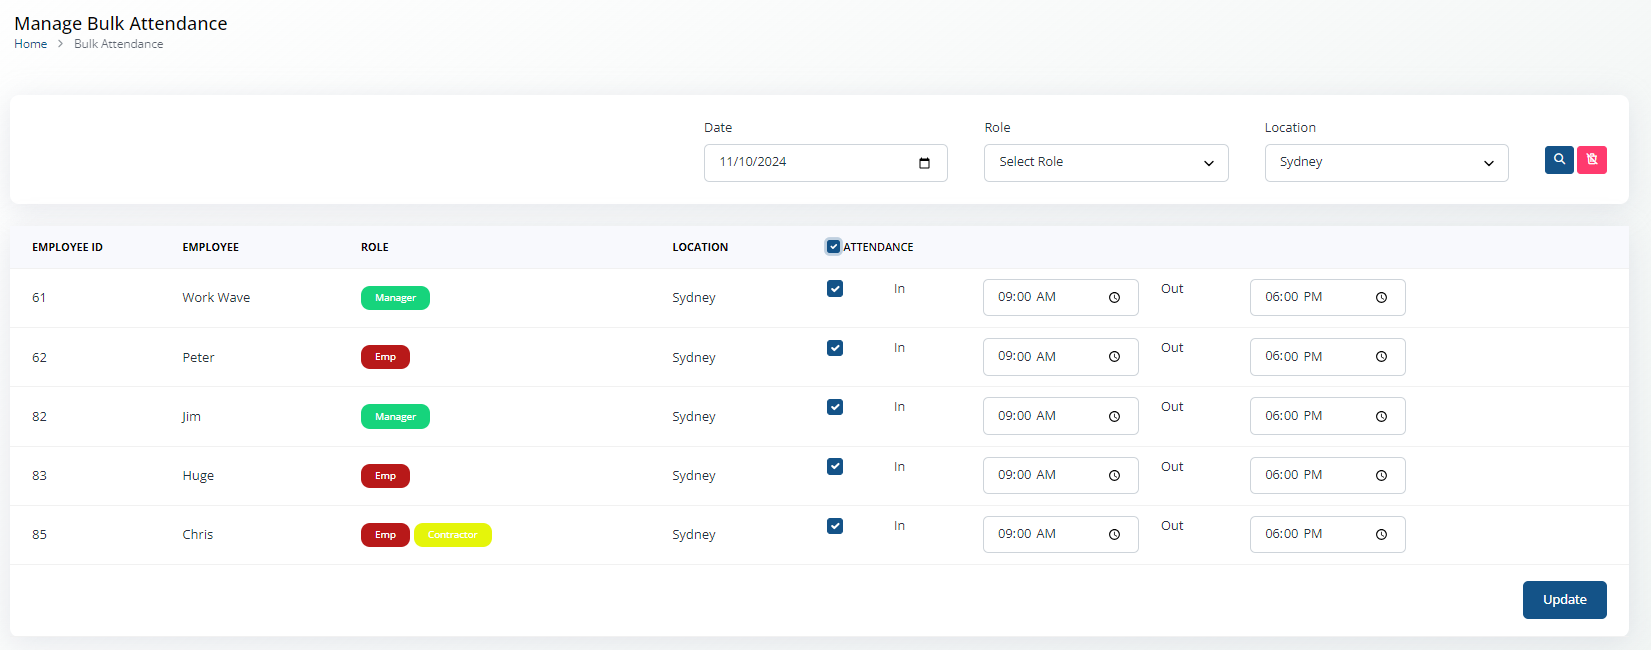Click Sydney location in Chris's row
This screenshot has height=650, width=1651.
[694, 535]
